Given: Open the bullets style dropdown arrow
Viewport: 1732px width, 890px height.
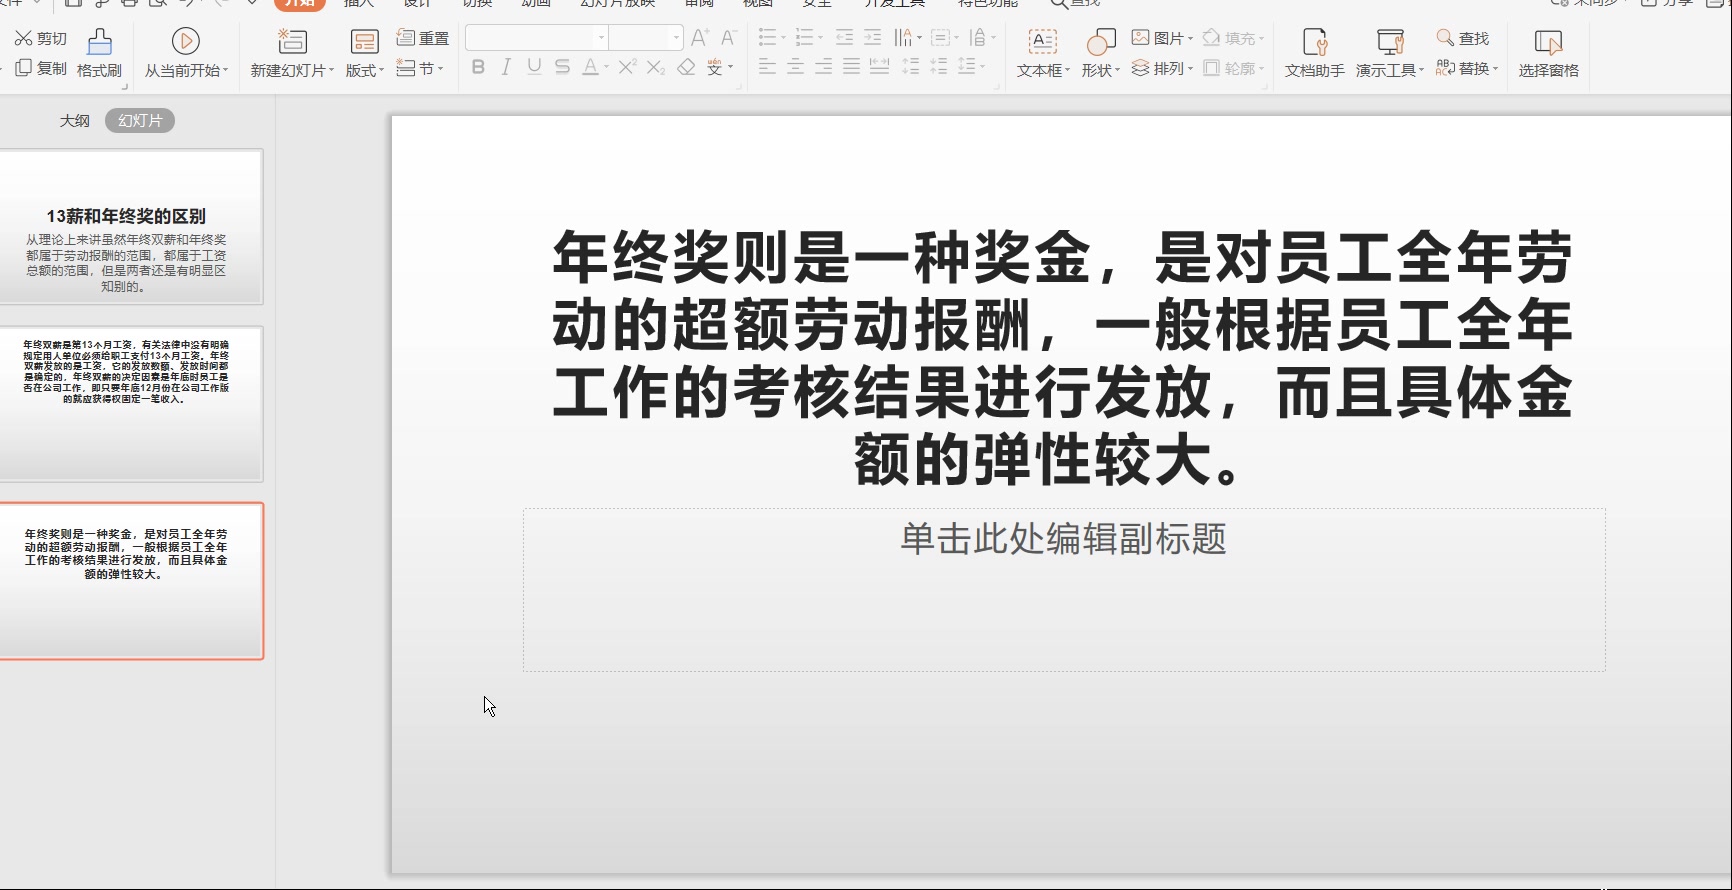Looking at the screenshot, I should pyautogui.click(x=783, y=38).
